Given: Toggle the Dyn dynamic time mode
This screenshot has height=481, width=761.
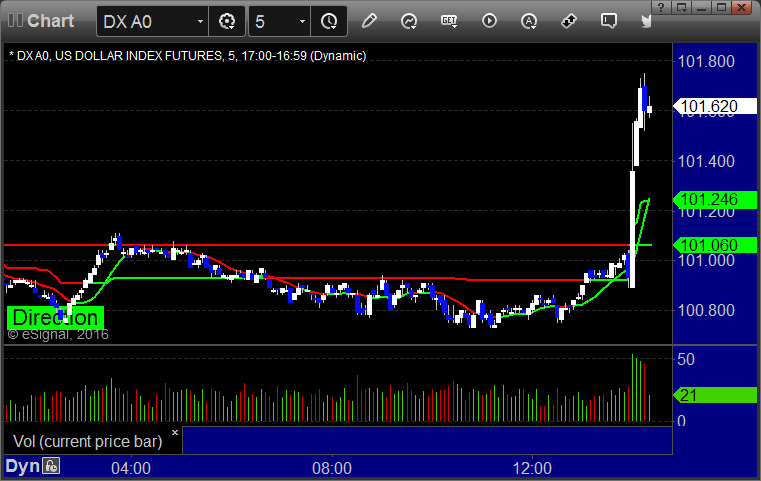Looking at the screenshot, I should coord(22,466).
